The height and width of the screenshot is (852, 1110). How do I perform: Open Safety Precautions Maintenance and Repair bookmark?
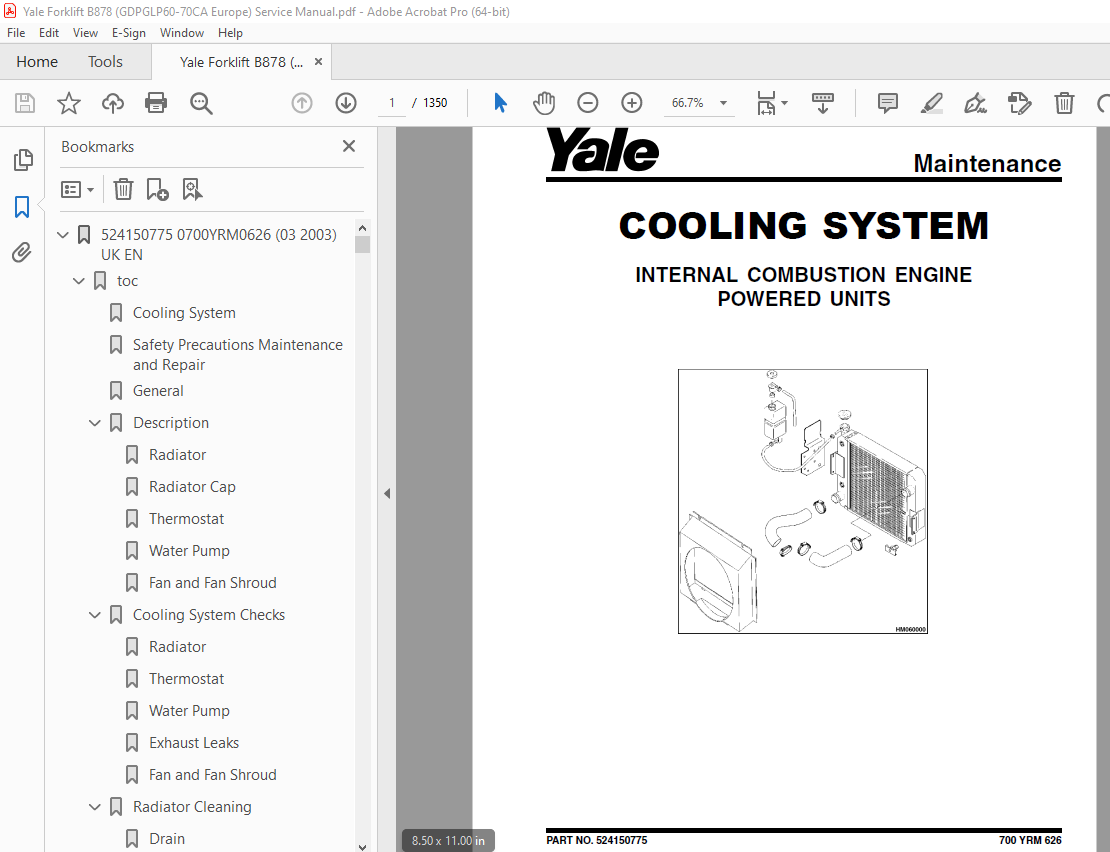238,355
